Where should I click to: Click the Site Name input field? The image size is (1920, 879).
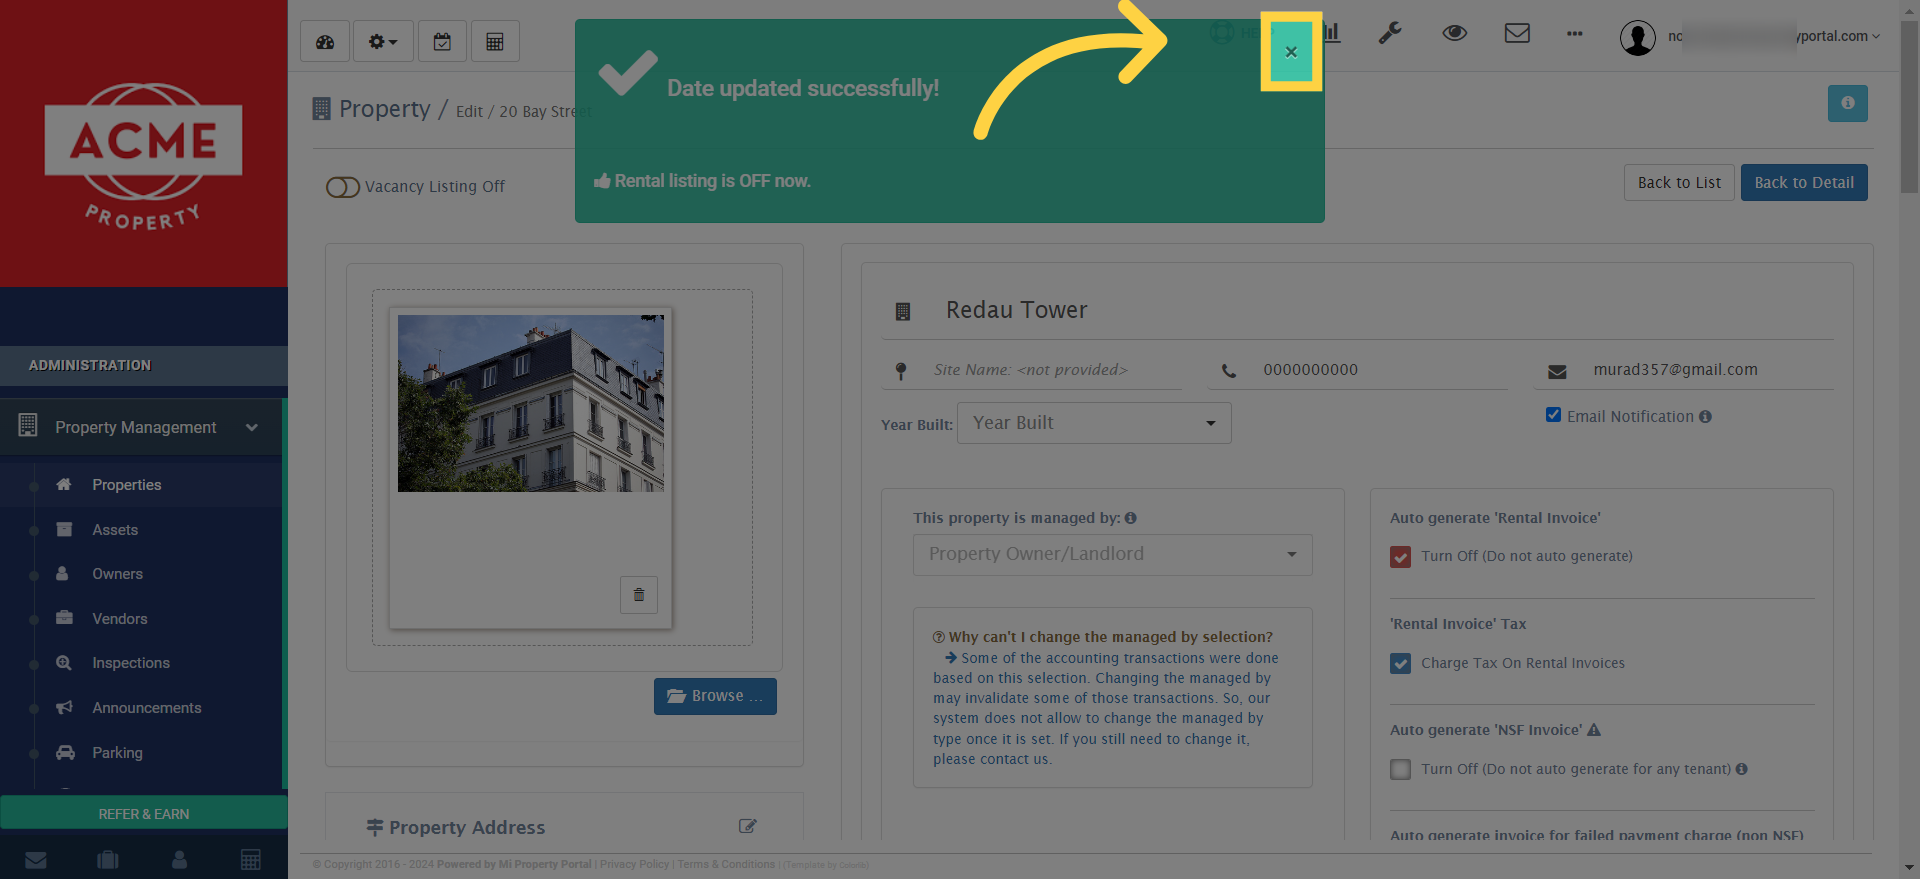click(x=1031, y=370)
